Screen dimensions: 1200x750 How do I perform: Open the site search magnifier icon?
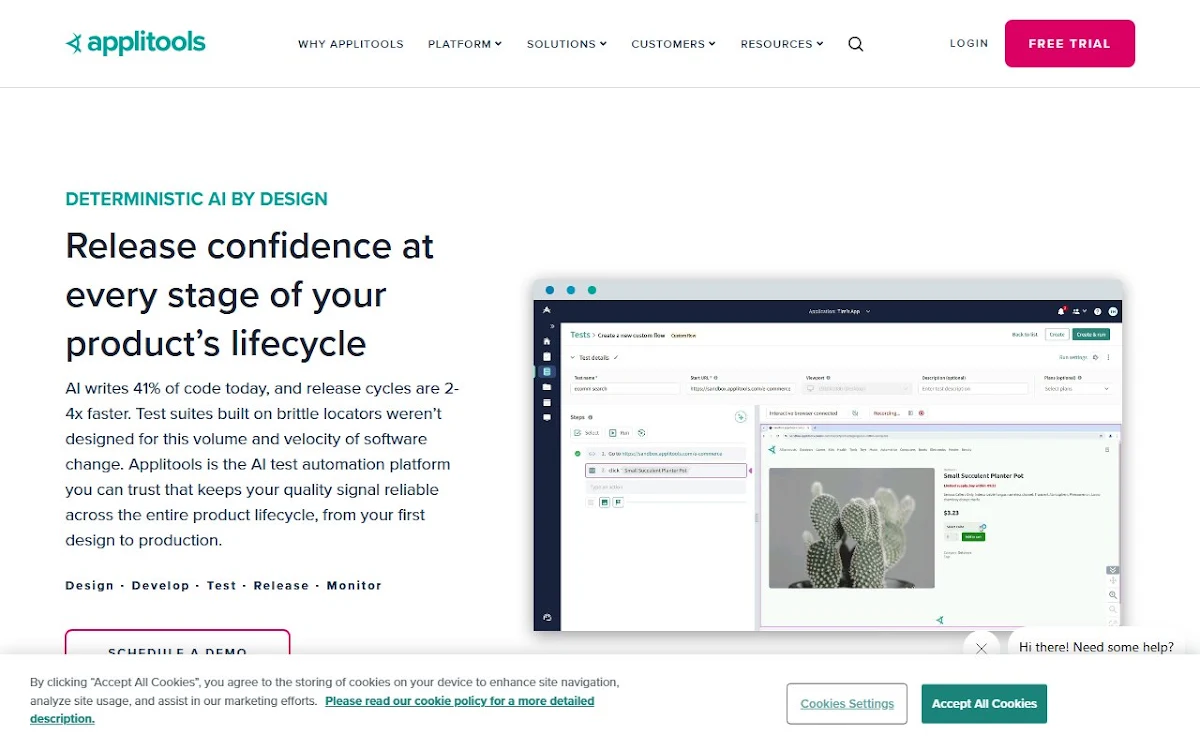point(856,44)
